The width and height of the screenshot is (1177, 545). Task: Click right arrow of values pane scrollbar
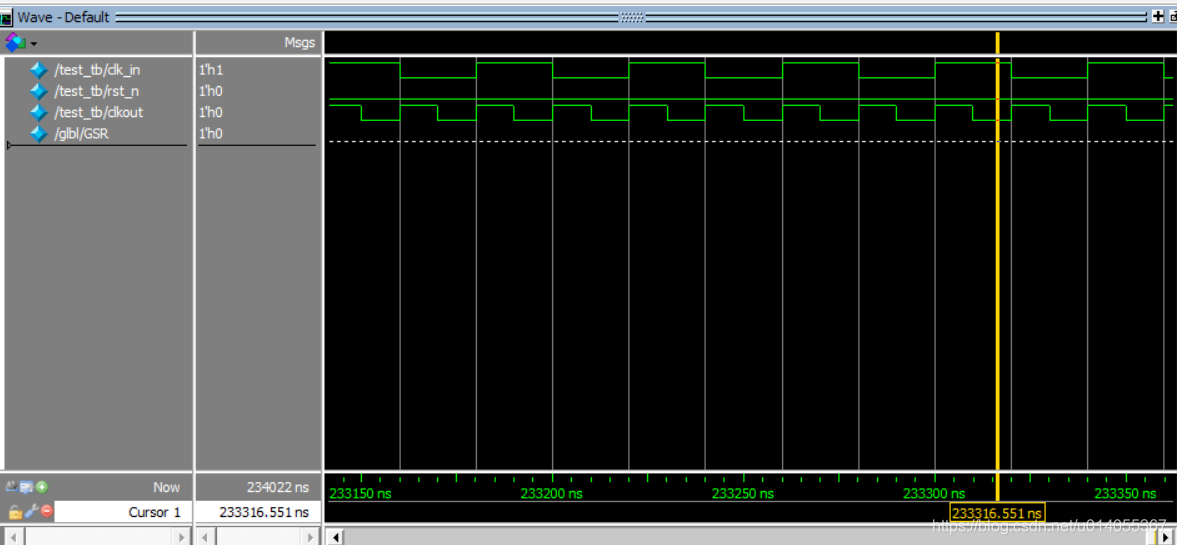coord(312,537)
